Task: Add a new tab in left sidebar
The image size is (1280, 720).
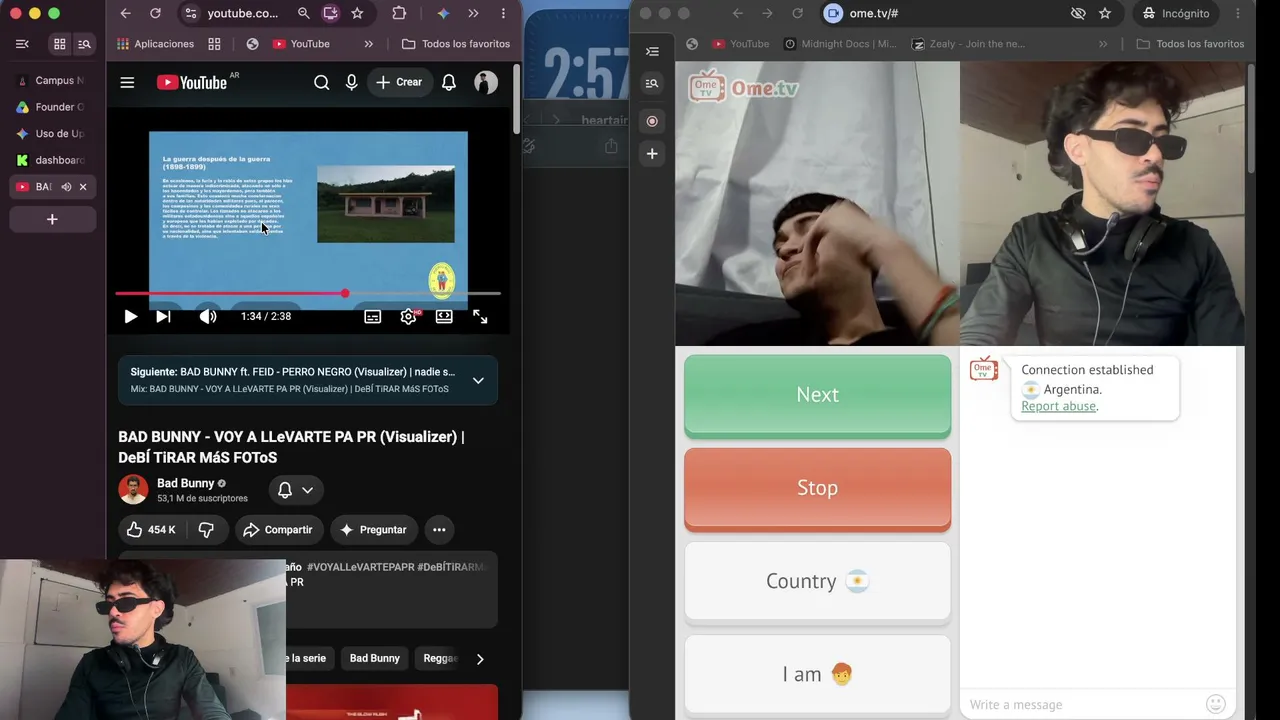Action: click(x=53, y=219)
